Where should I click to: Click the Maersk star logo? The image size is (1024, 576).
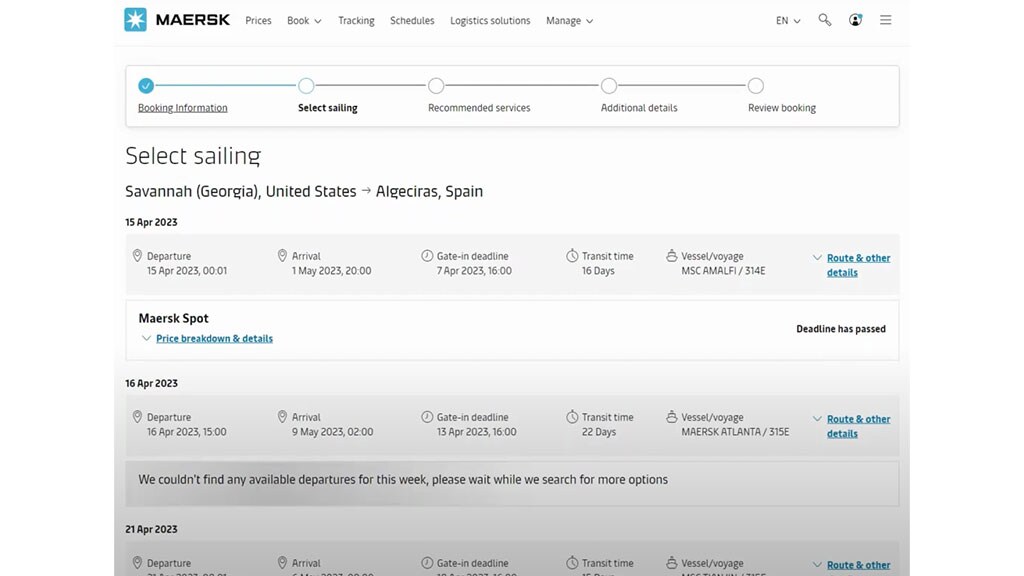[x=134, y=19]
